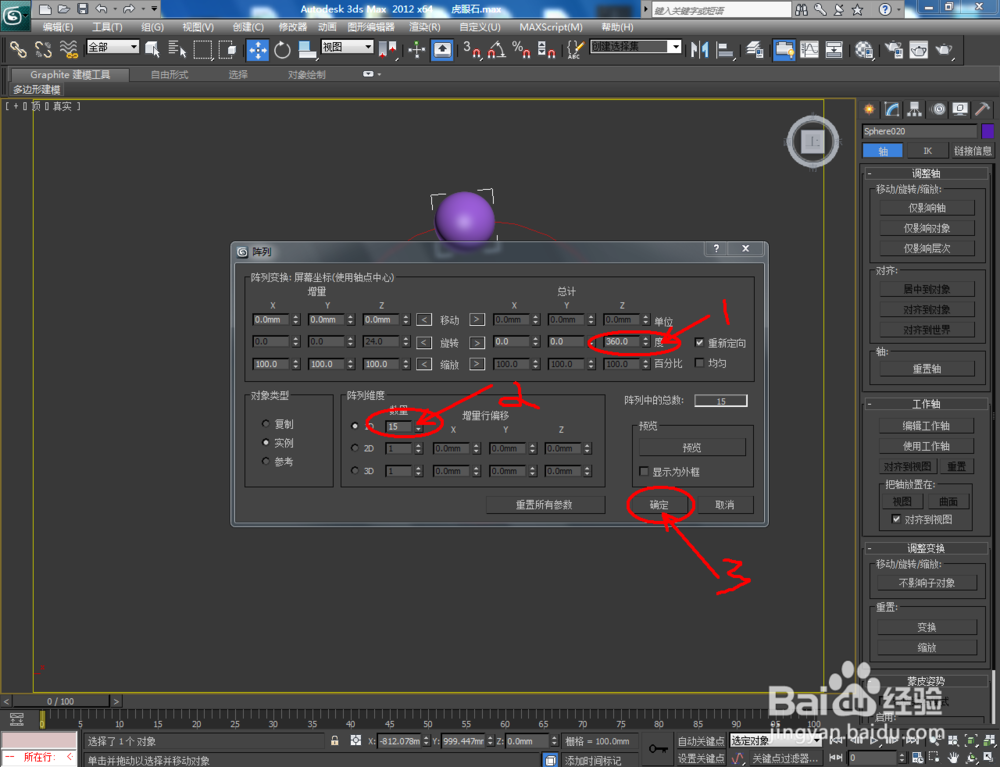Click Preview button 预览

tap(692, 448)
